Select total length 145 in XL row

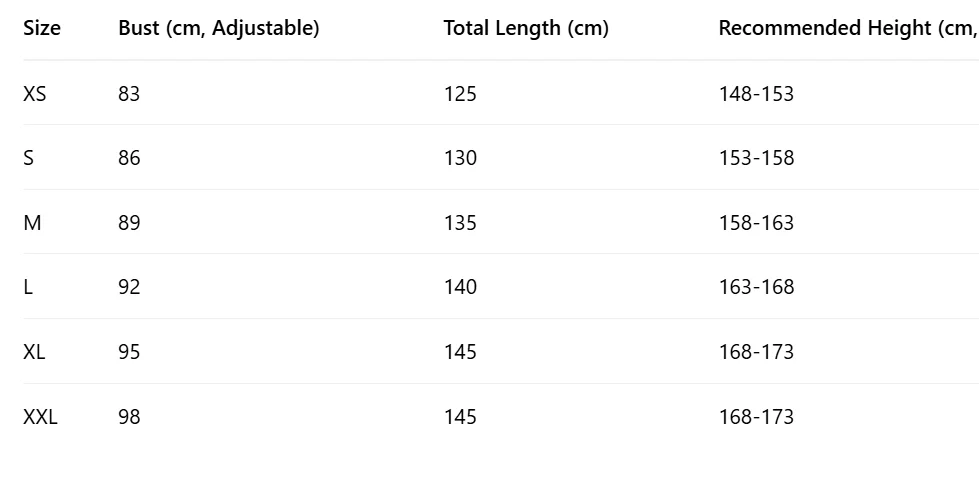pyautogui.click(x=460, y=352)
